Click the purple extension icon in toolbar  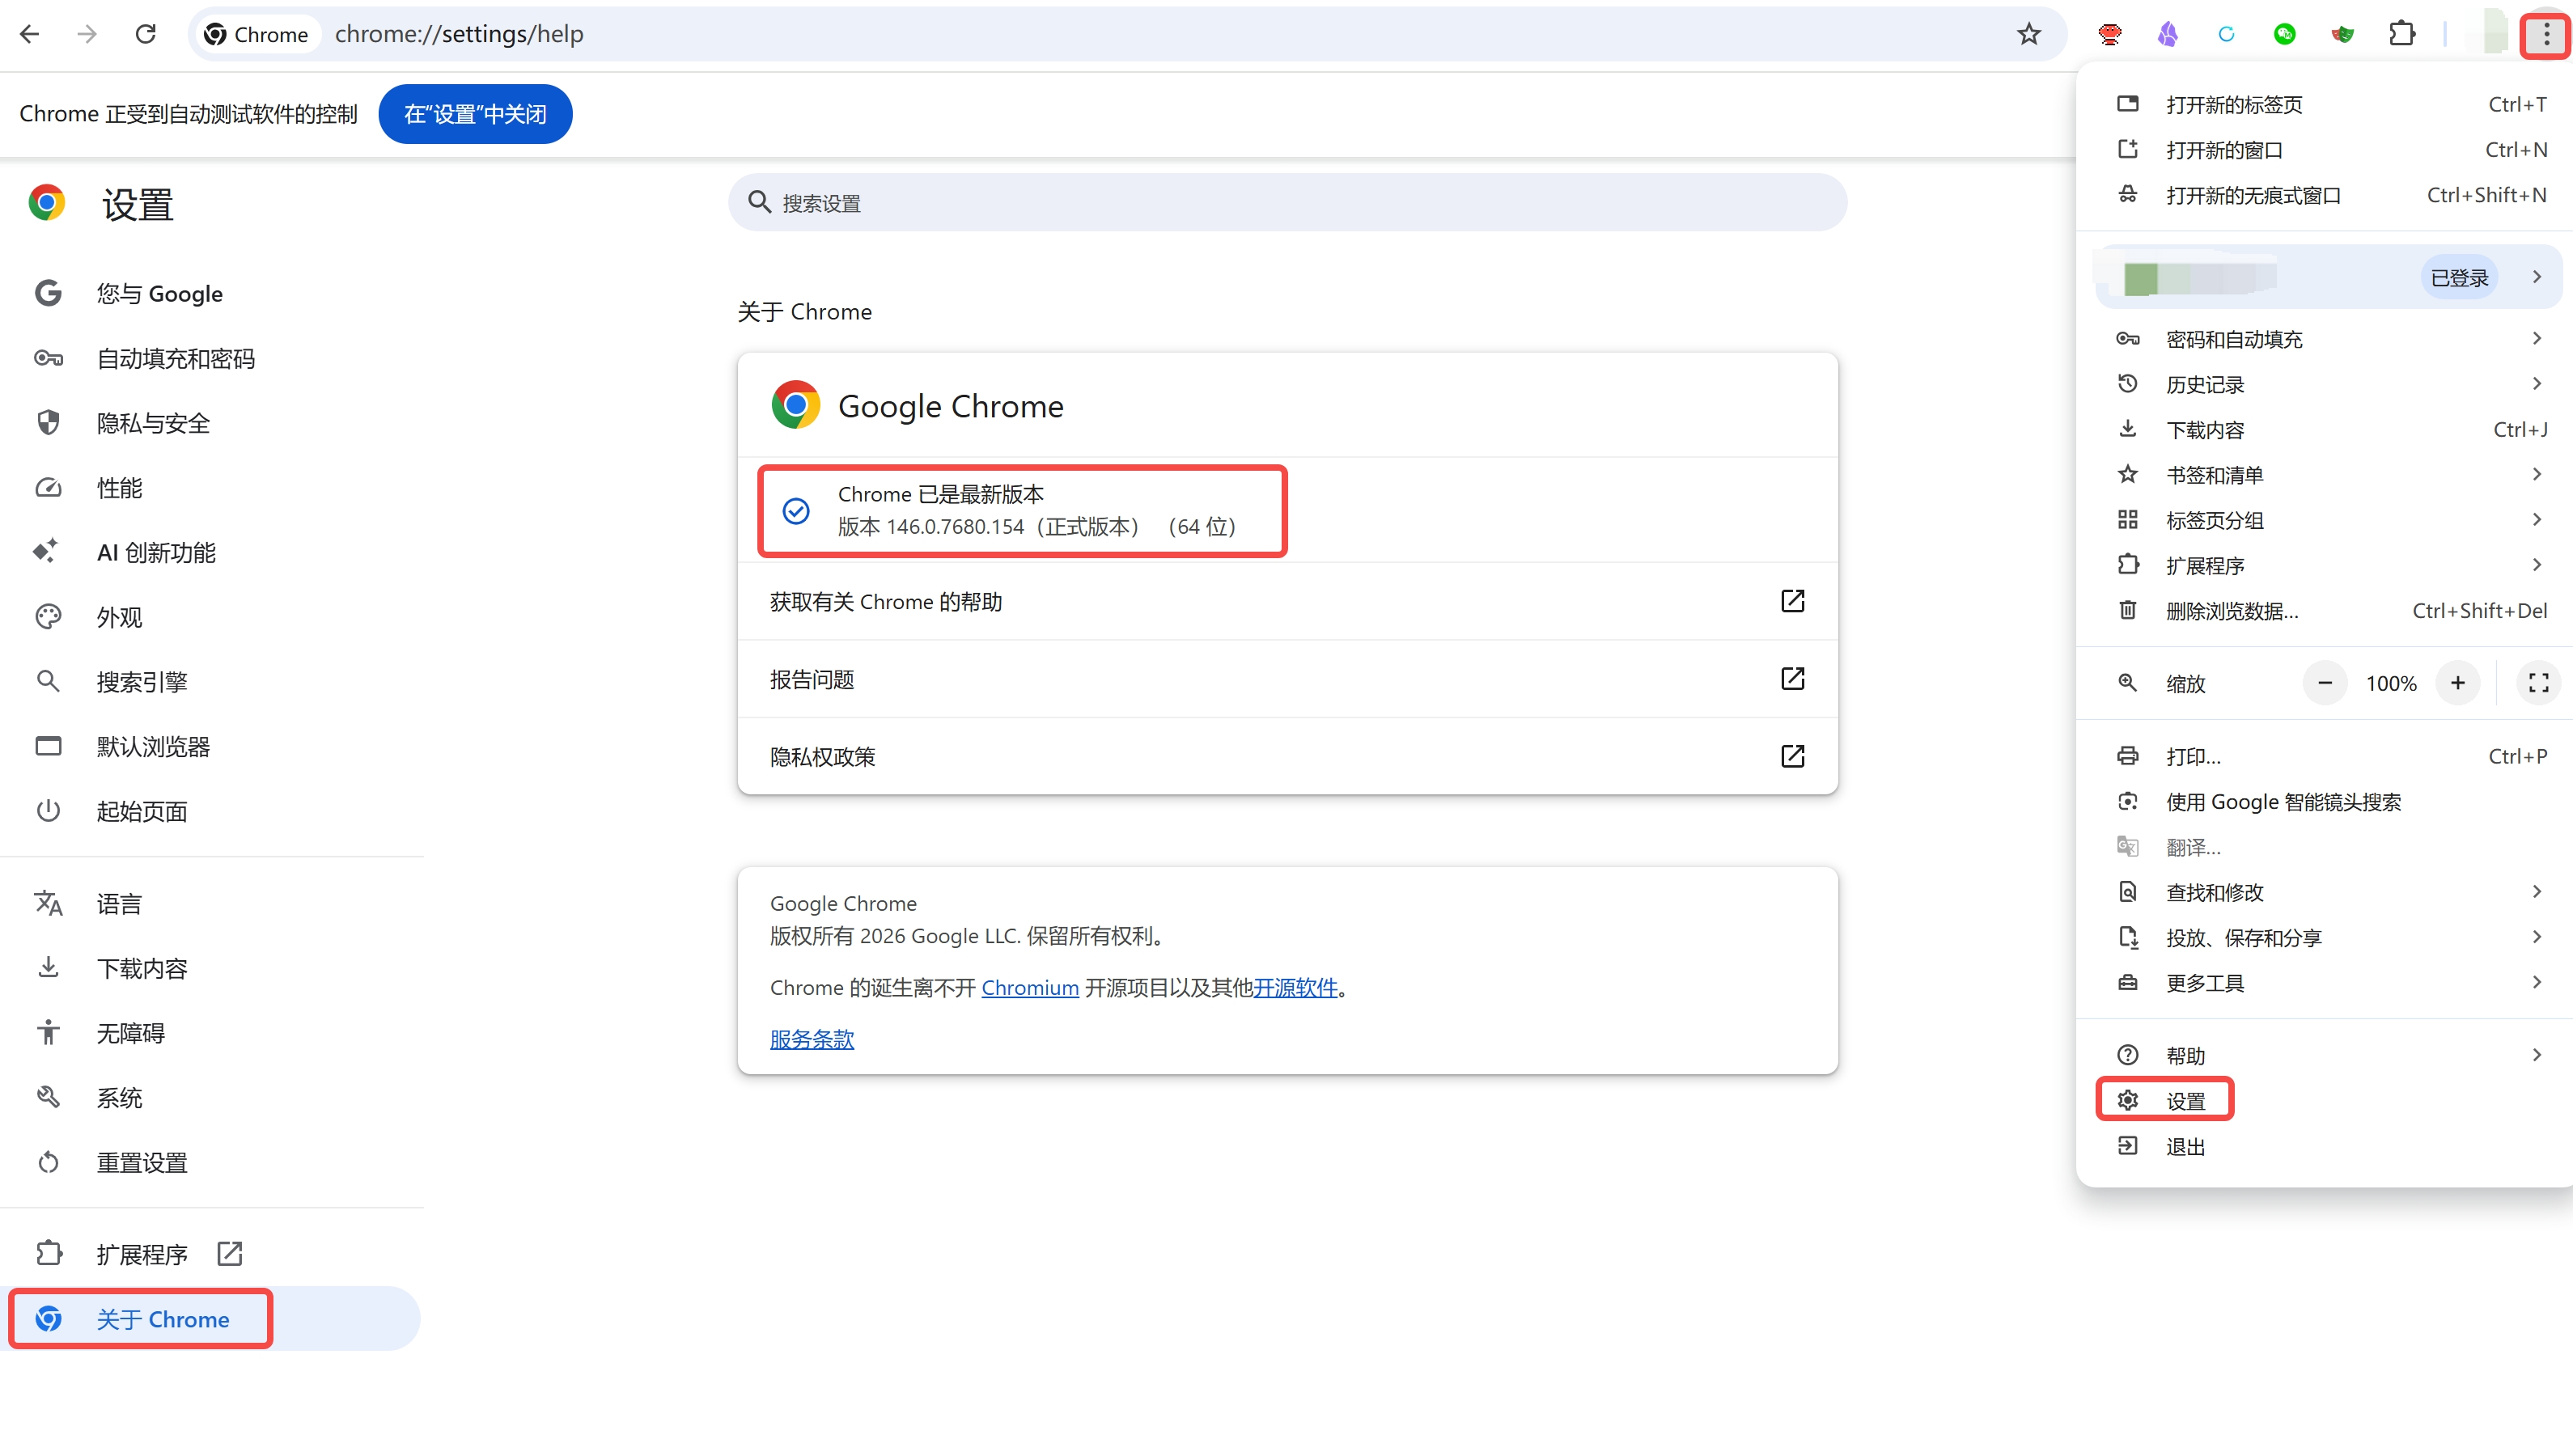coord(2167,34)
